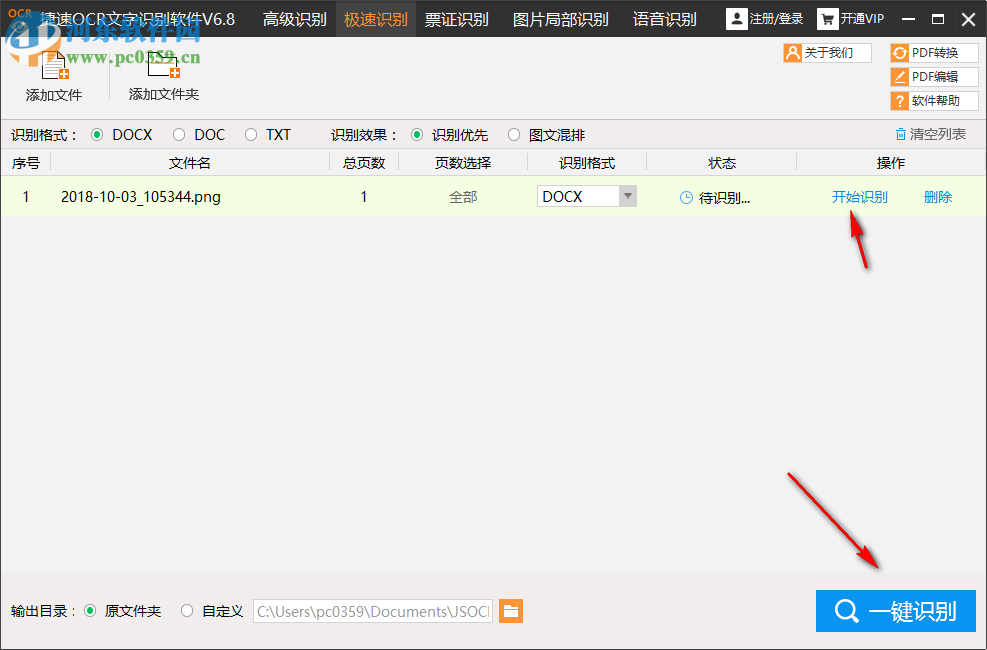Viewport: 987px width, 650px height.
Task: Click the 清空列表 trash icon
Action: [x=902, y=134]
